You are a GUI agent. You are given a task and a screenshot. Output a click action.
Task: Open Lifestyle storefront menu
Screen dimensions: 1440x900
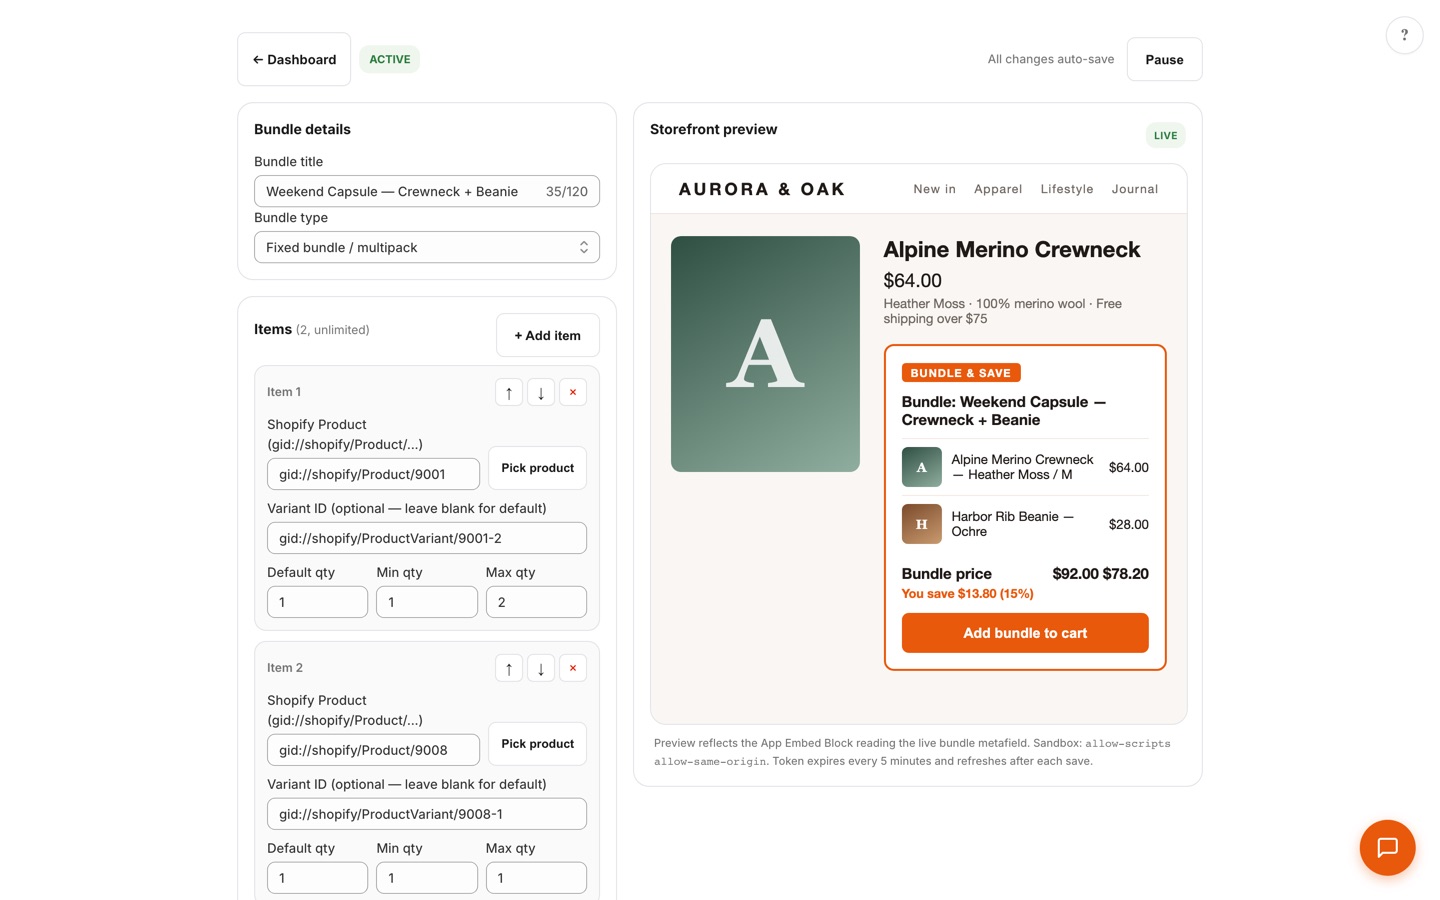pos(1067,189)
